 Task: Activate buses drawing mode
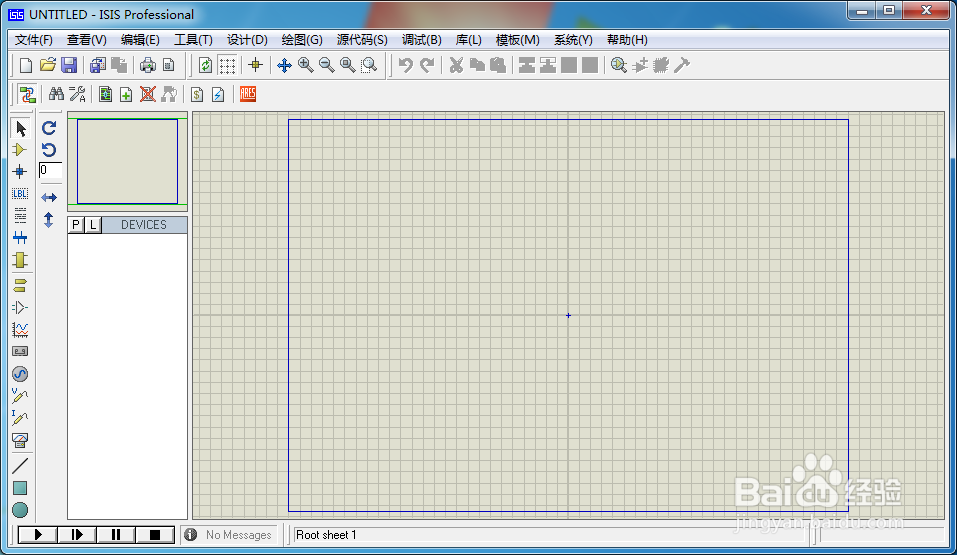tap(20, 238)
